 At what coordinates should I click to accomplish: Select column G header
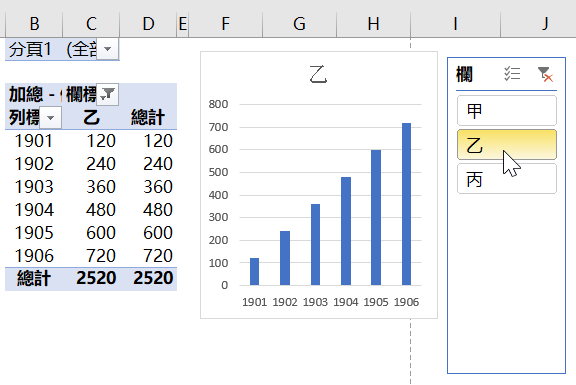[299, 24]
